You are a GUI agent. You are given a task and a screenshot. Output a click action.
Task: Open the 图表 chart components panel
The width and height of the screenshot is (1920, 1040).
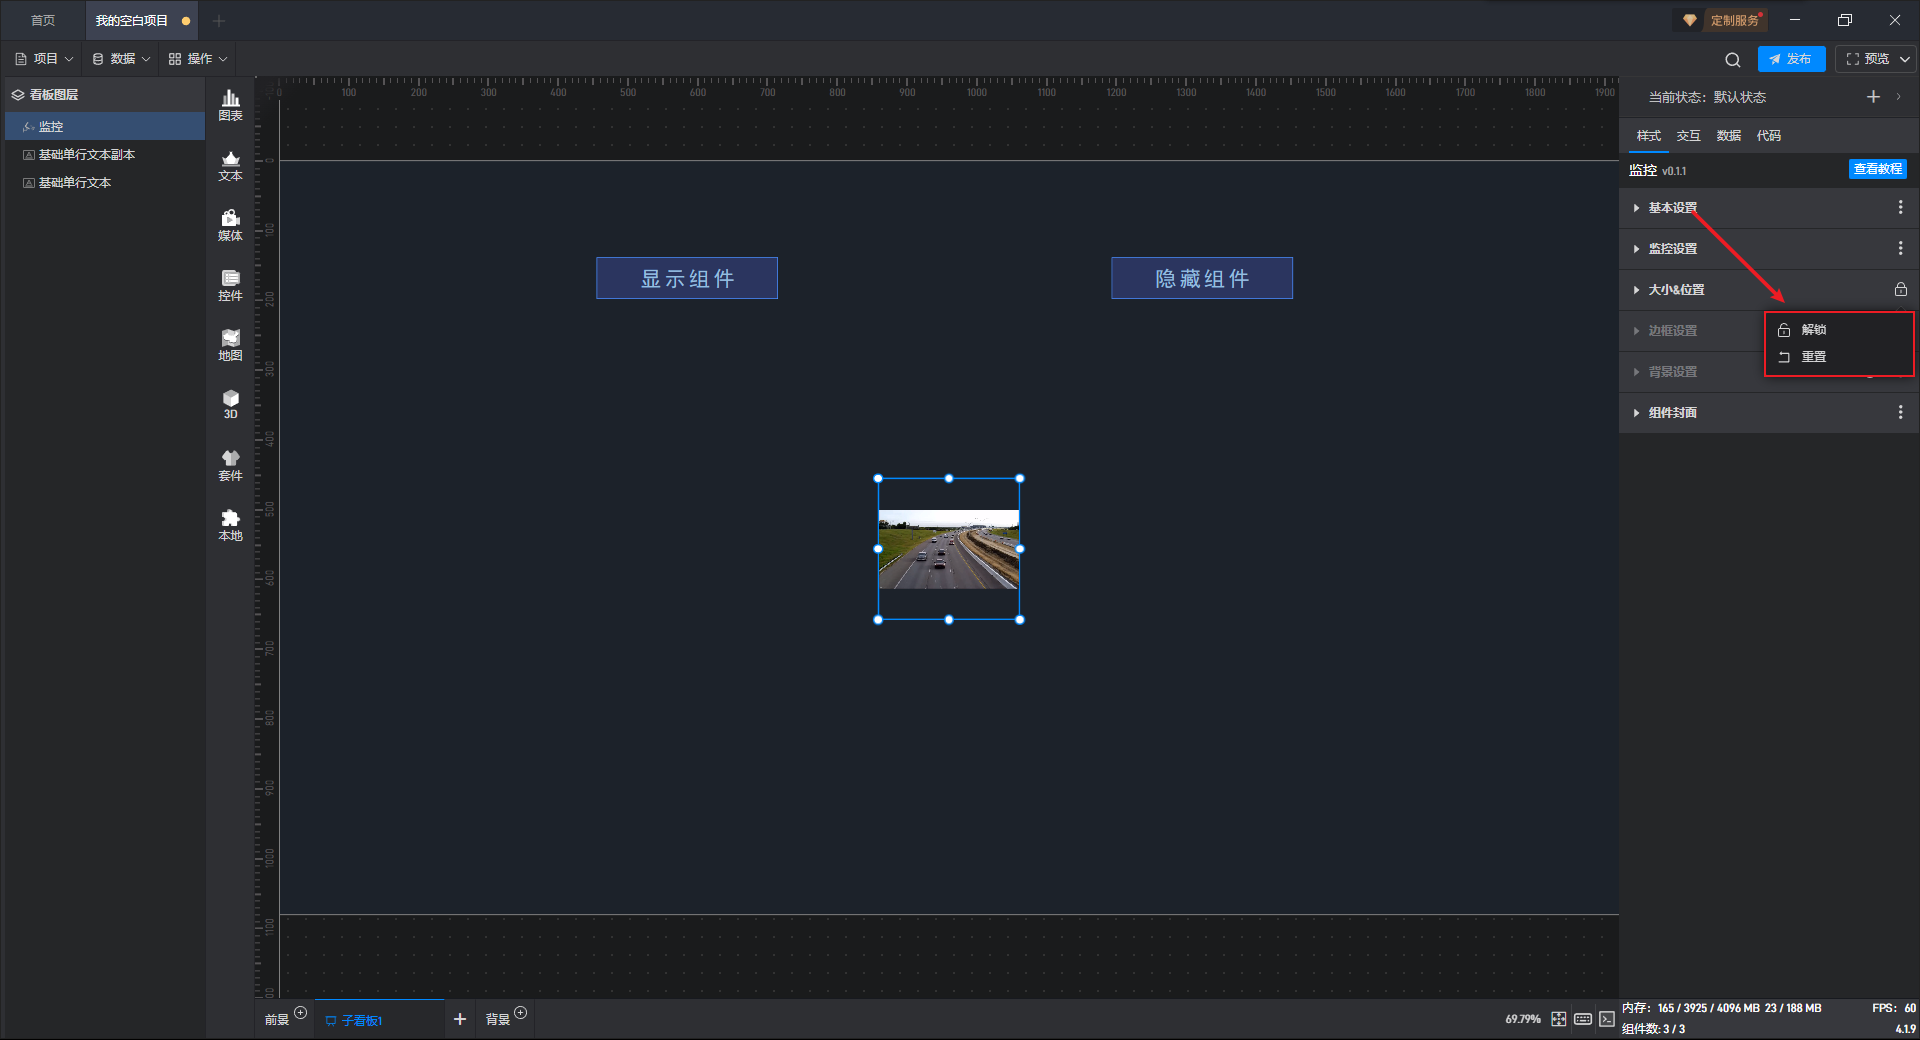pos(230,105)
